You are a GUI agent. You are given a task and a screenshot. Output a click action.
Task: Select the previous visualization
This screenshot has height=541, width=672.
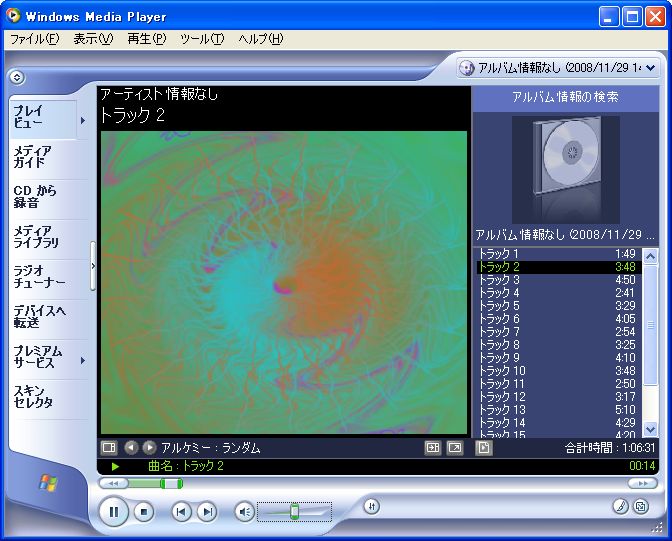pos(131,448)
